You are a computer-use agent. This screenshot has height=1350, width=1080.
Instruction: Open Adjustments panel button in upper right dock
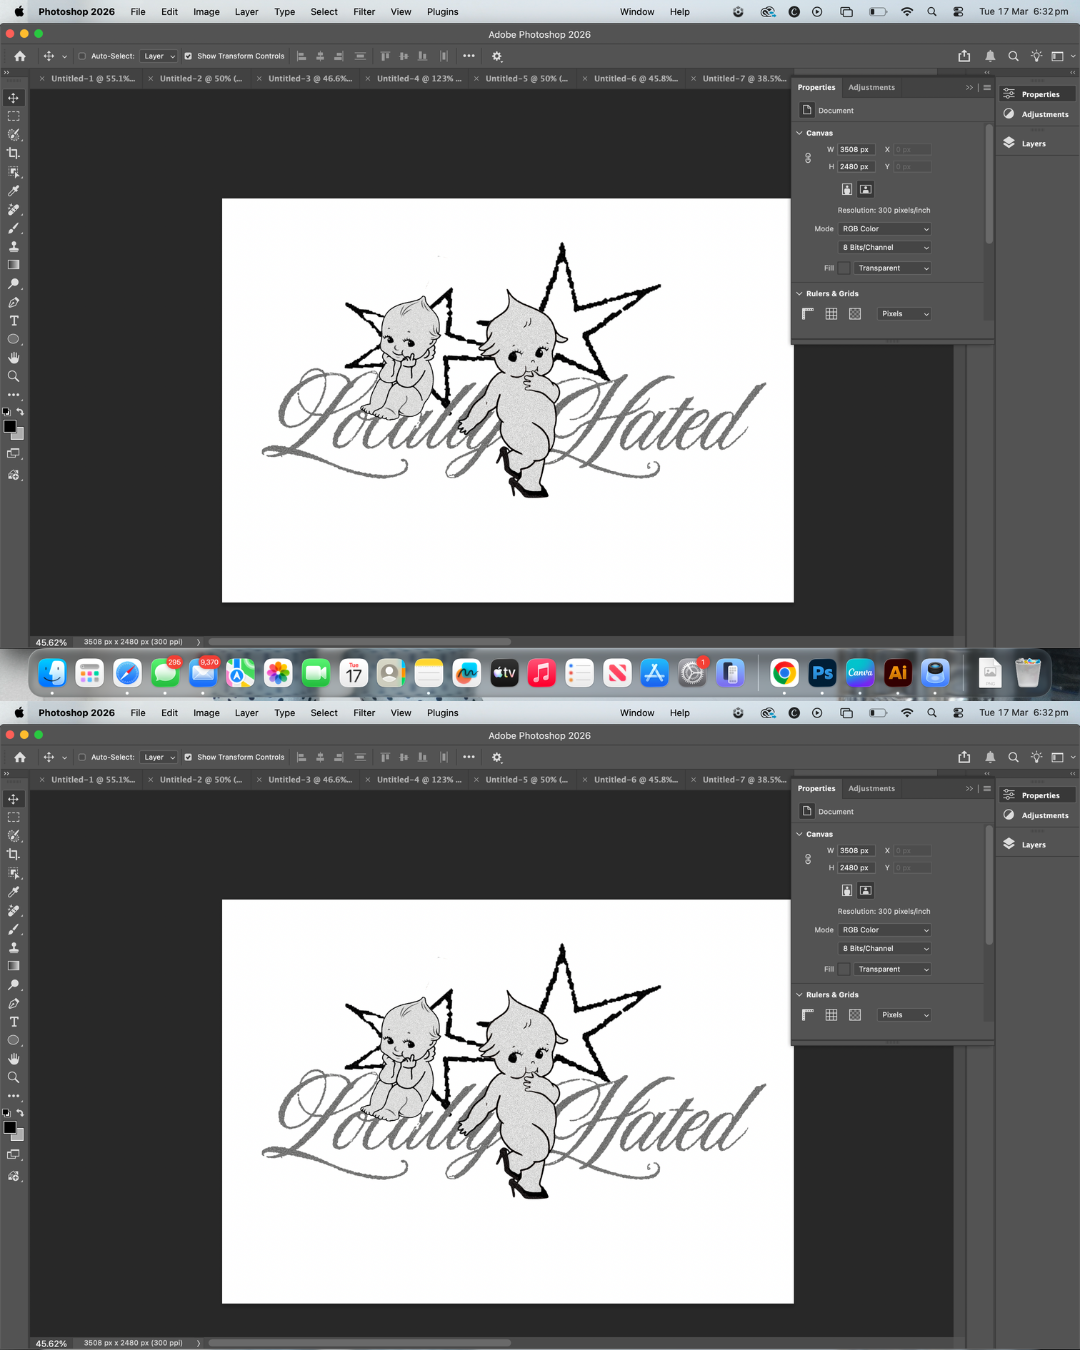pos(1037,114)
